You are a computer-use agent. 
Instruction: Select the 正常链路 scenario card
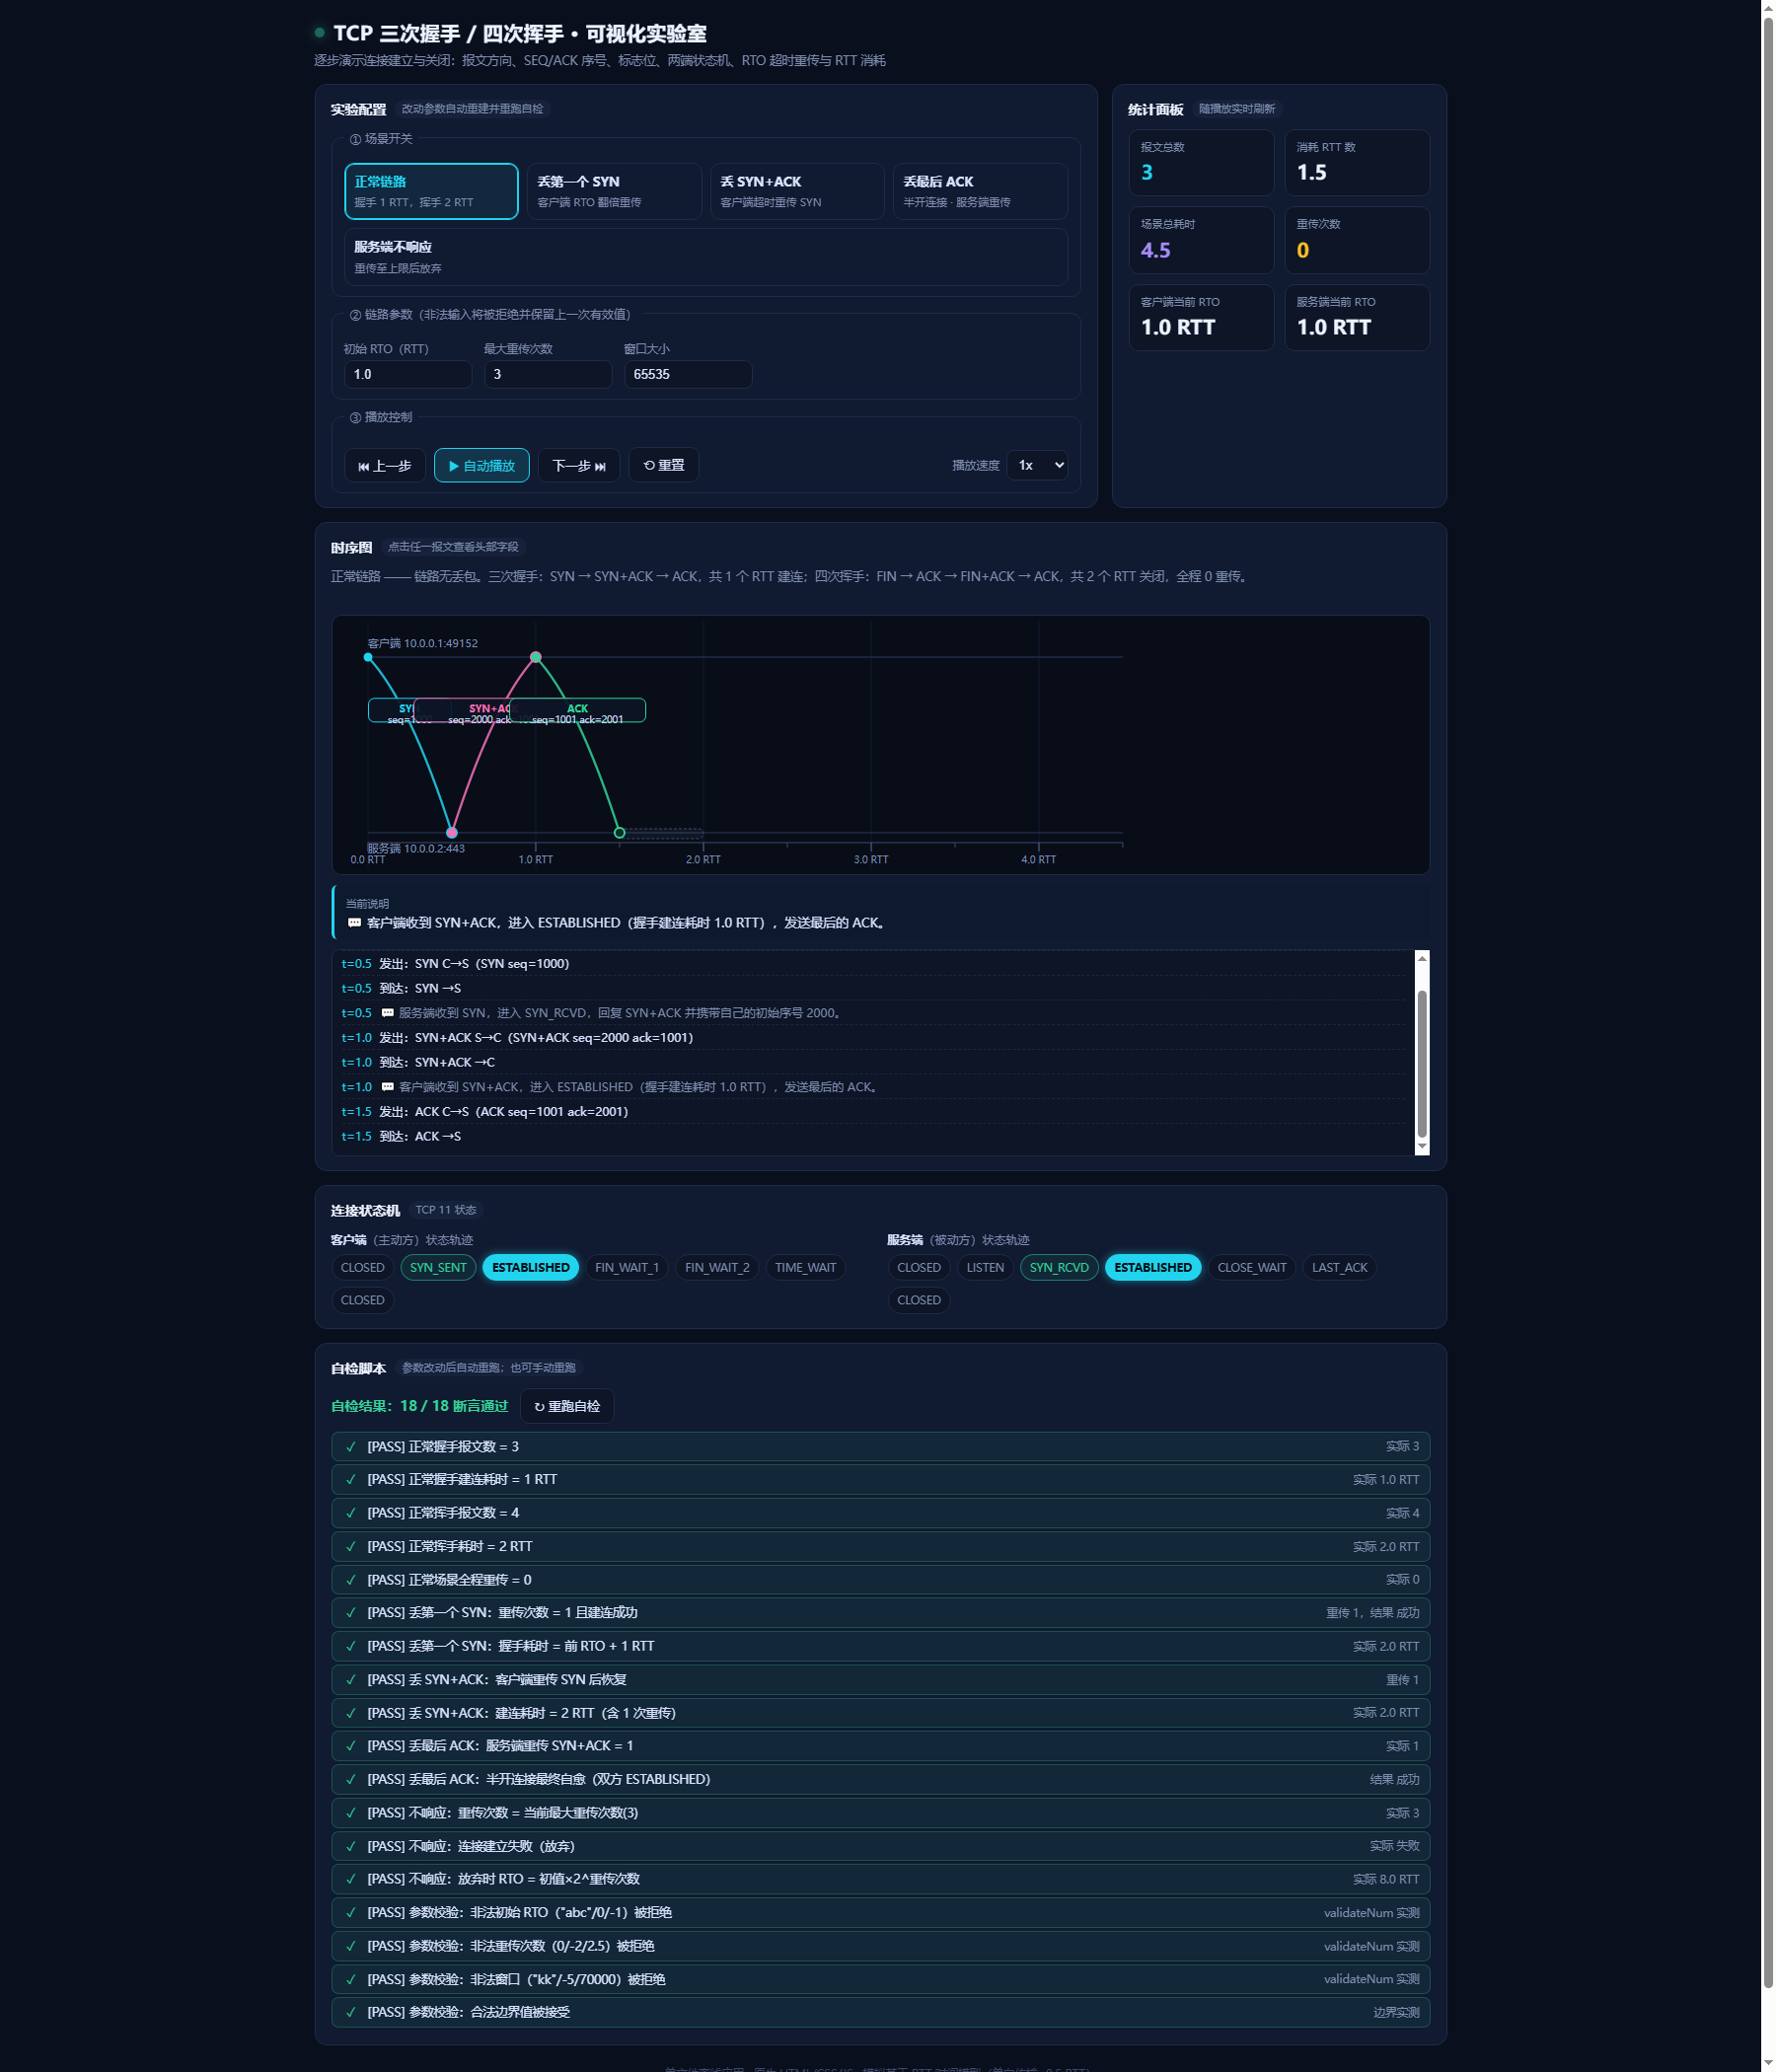[431, 191]
